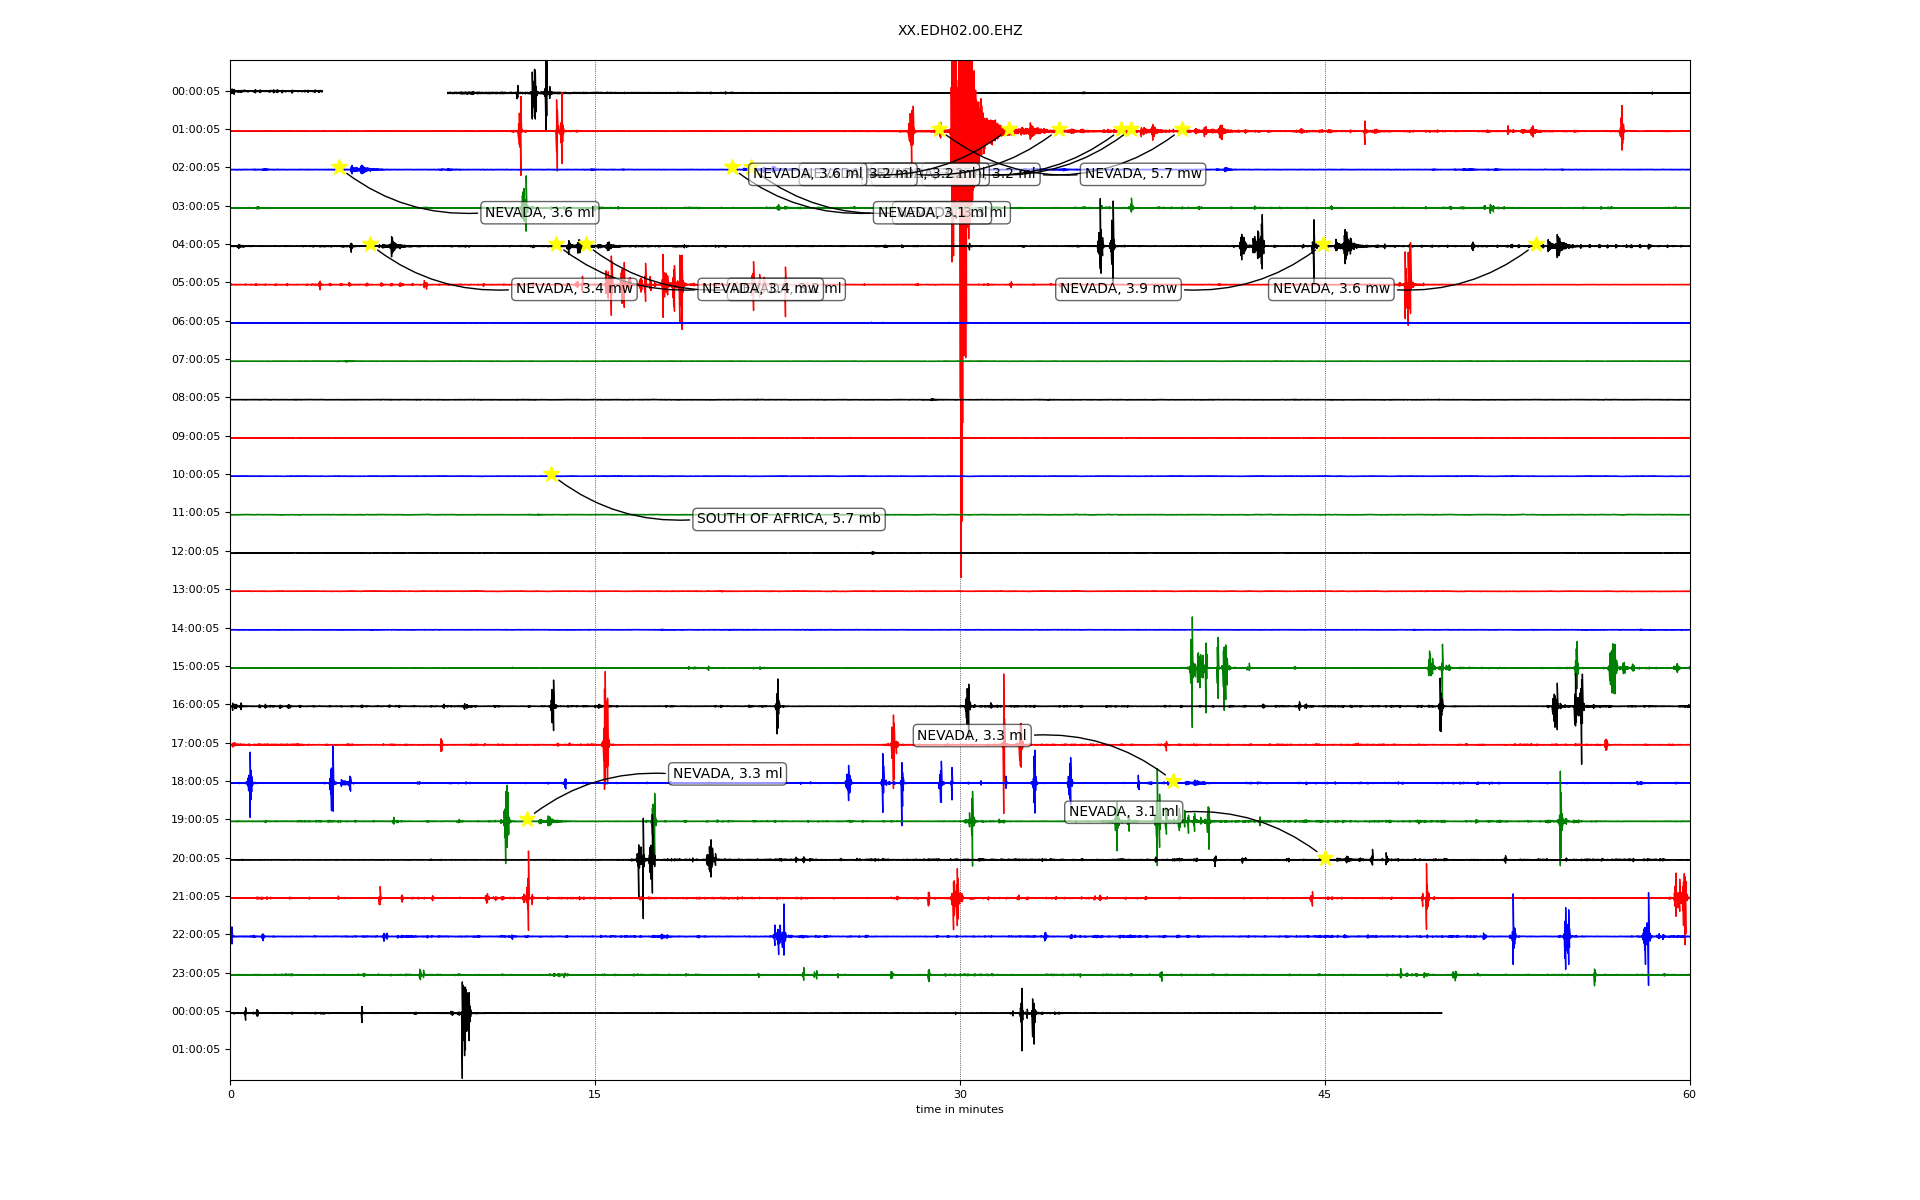
Task: Click the yellow star on the 18:00:05 trace
Action: pos(1173,781)
